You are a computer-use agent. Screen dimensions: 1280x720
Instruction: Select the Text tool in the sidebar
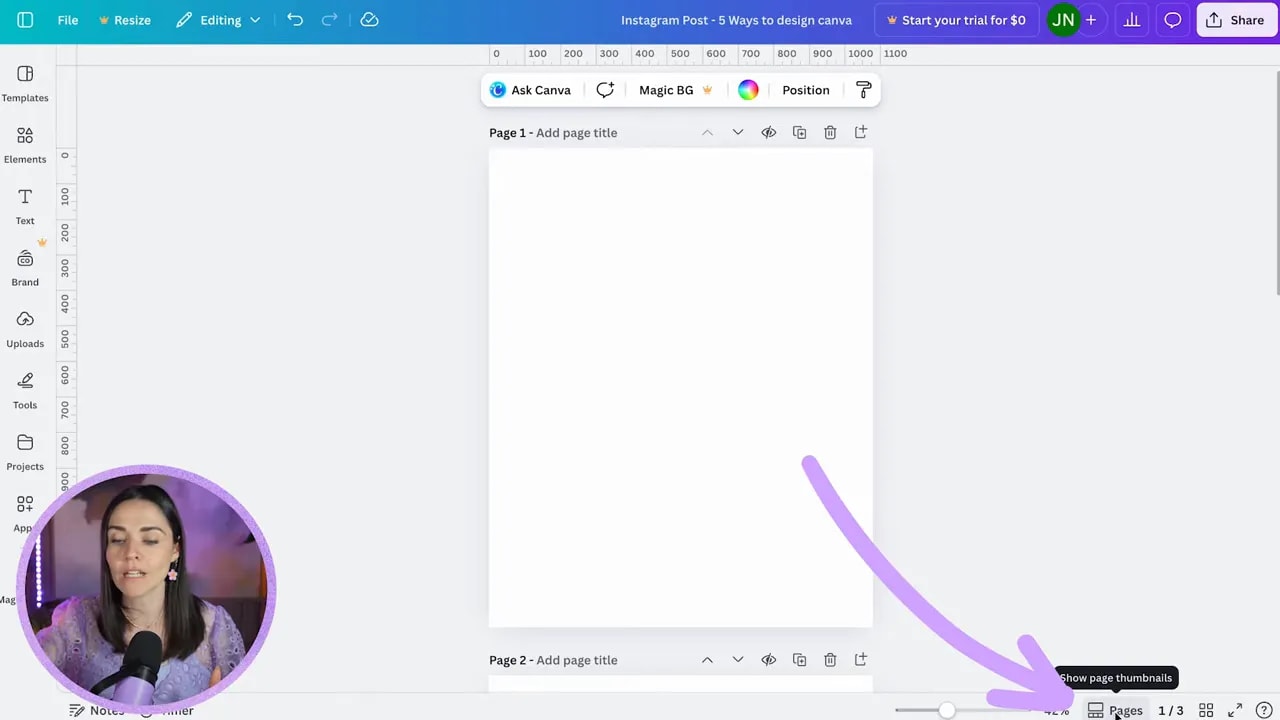[25, 205]
